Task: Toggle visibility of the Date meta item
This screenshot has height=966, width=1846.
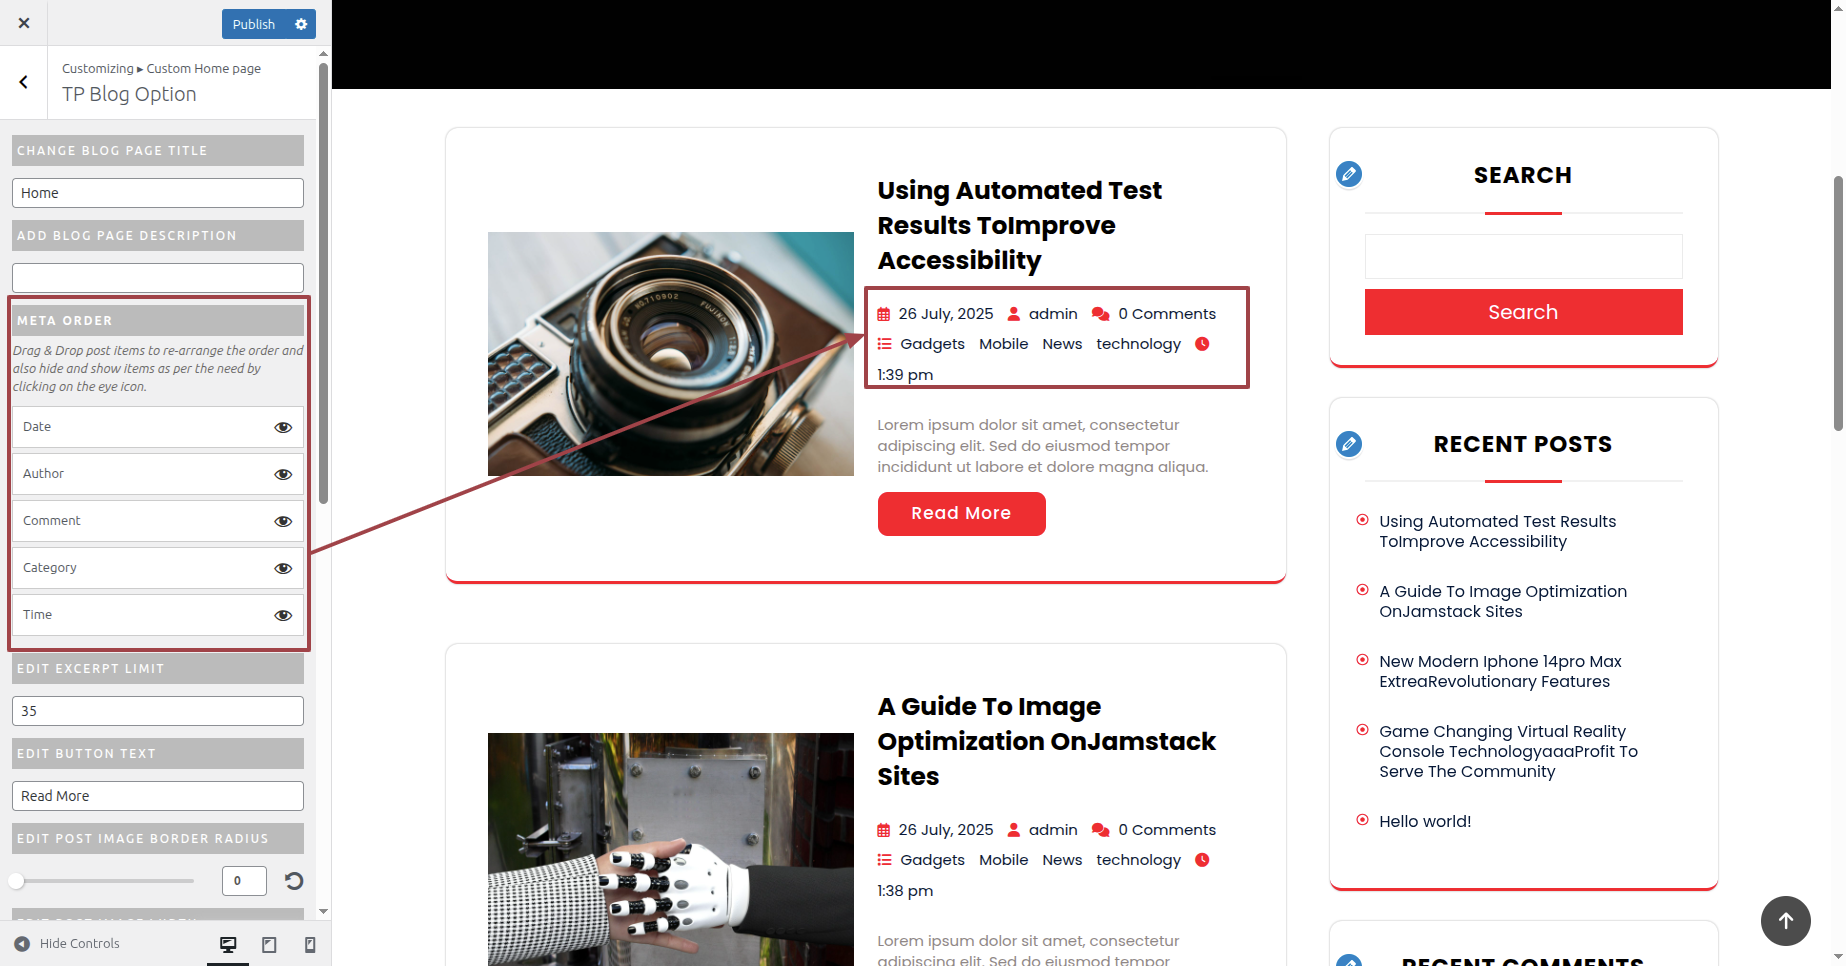Action: click(x=283, y=427)
